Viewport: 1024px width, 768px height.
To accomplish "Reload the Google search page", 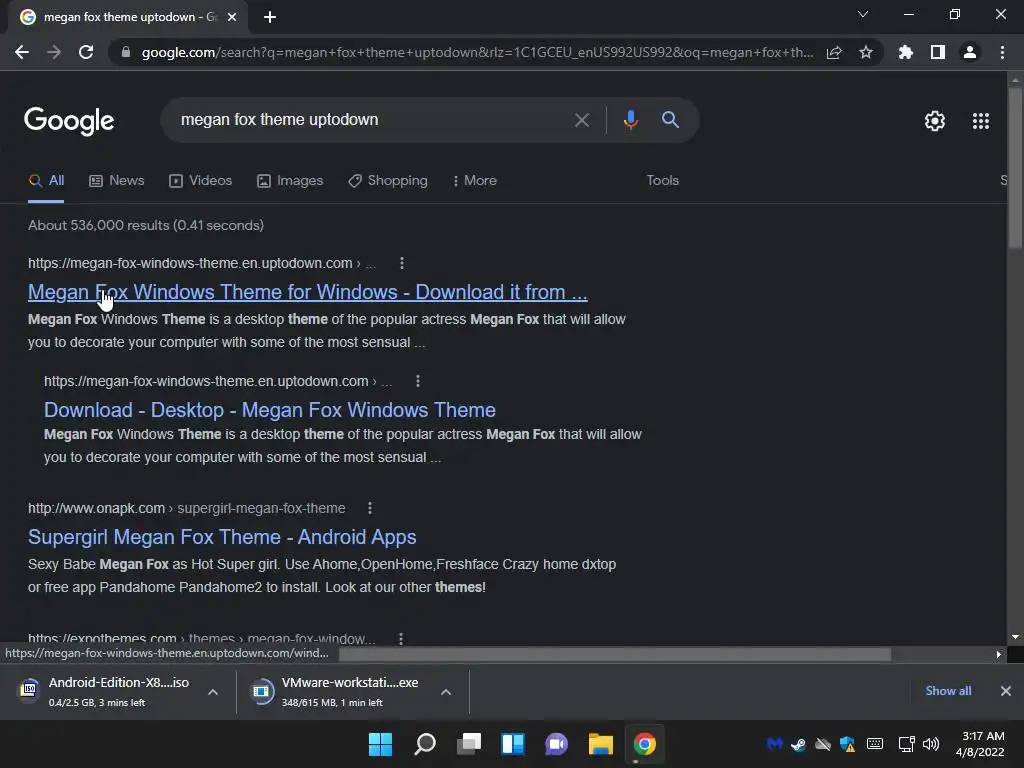I will pos(86,52).
